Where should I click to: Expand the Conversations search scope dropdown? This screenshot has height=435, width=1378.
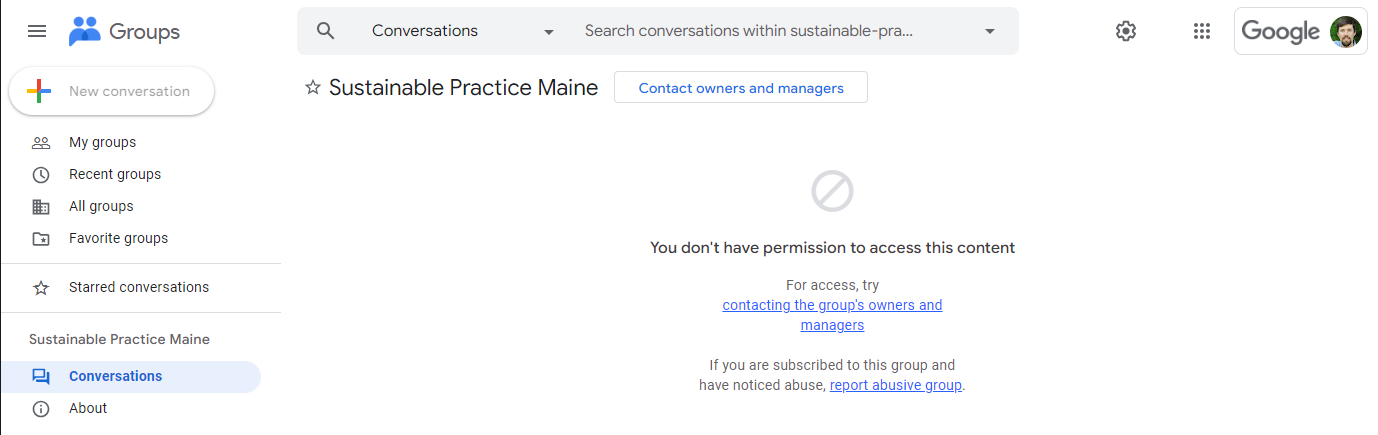(x=548, y=32)
